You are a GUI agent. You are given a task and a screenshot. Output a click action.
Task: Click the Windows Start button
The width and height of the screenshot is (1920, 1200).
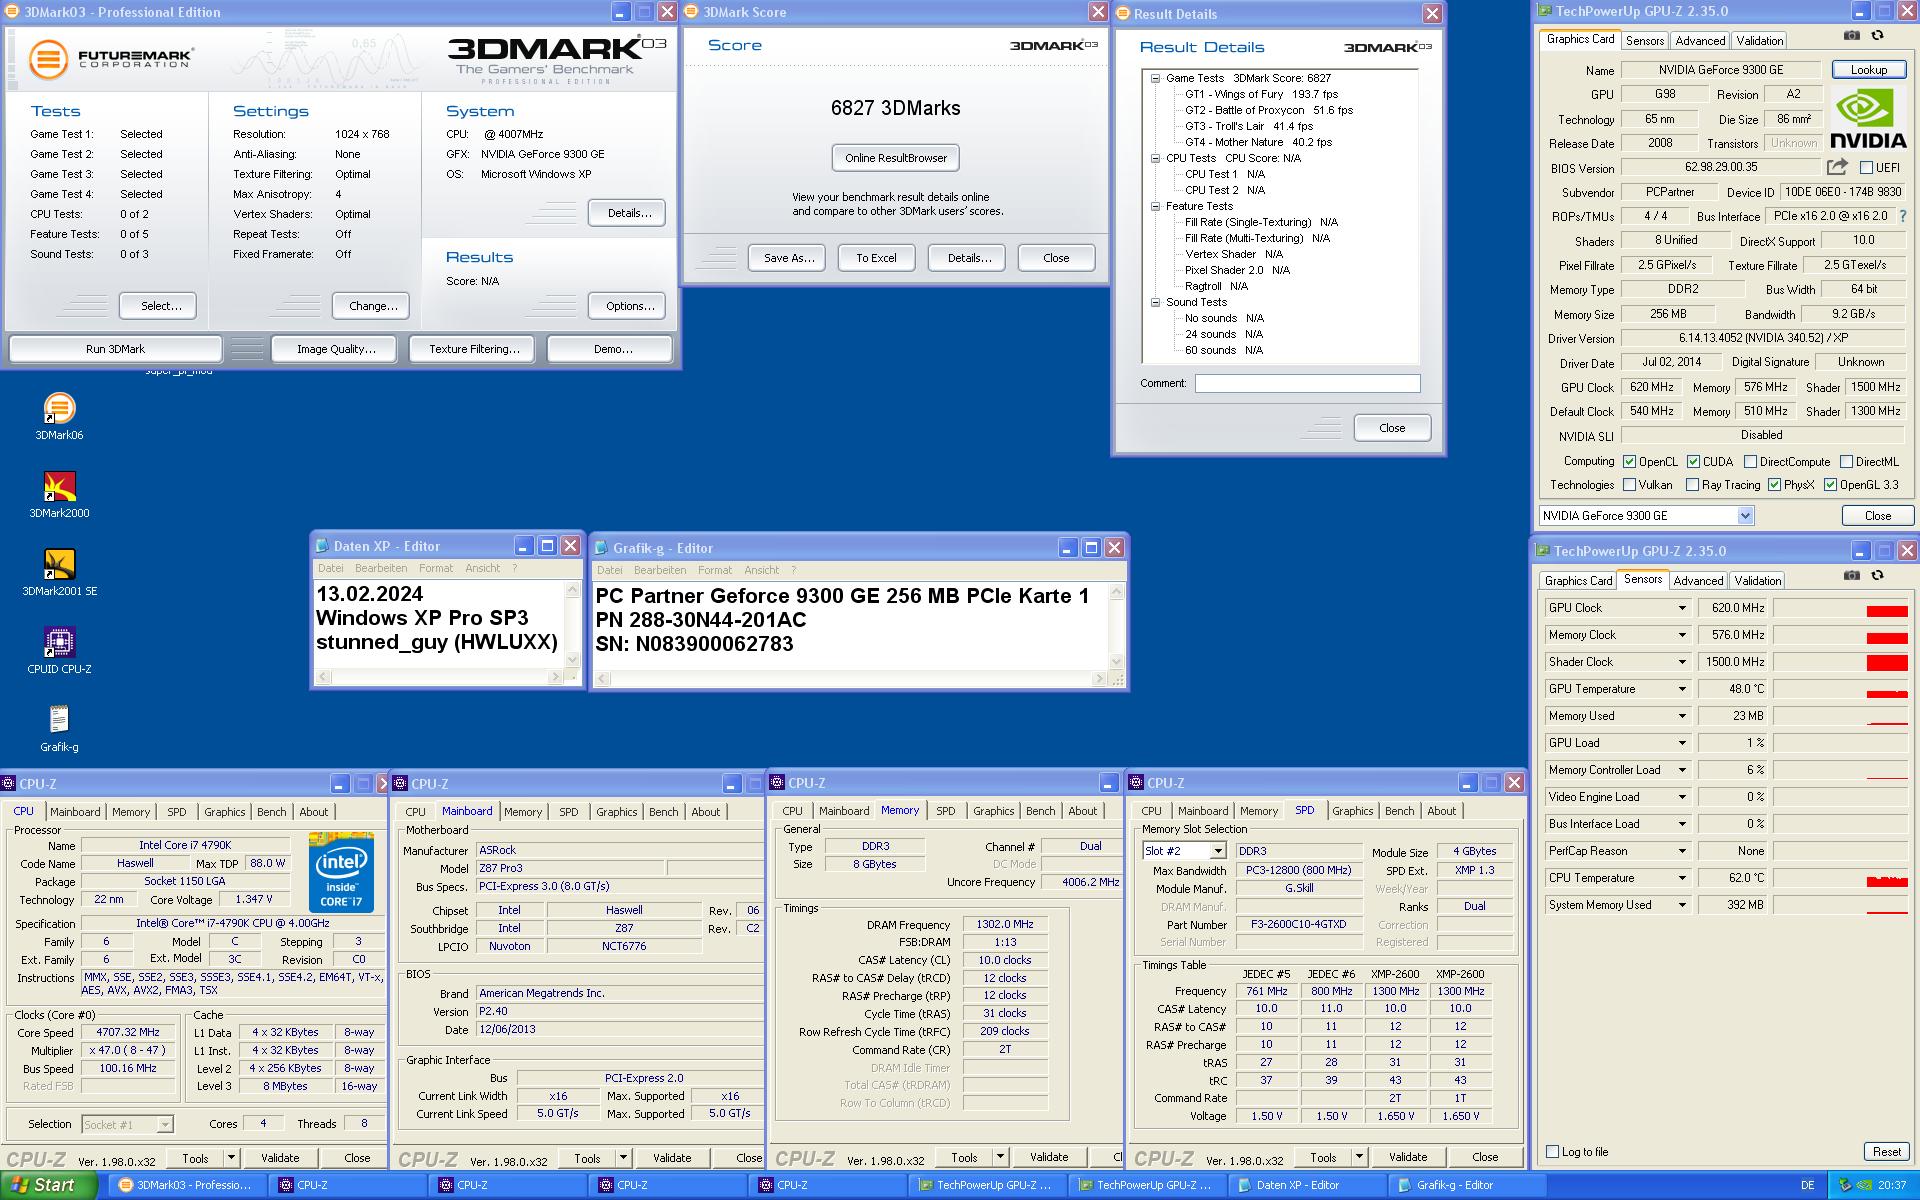pyautogui.click(x=48, y=1185)
